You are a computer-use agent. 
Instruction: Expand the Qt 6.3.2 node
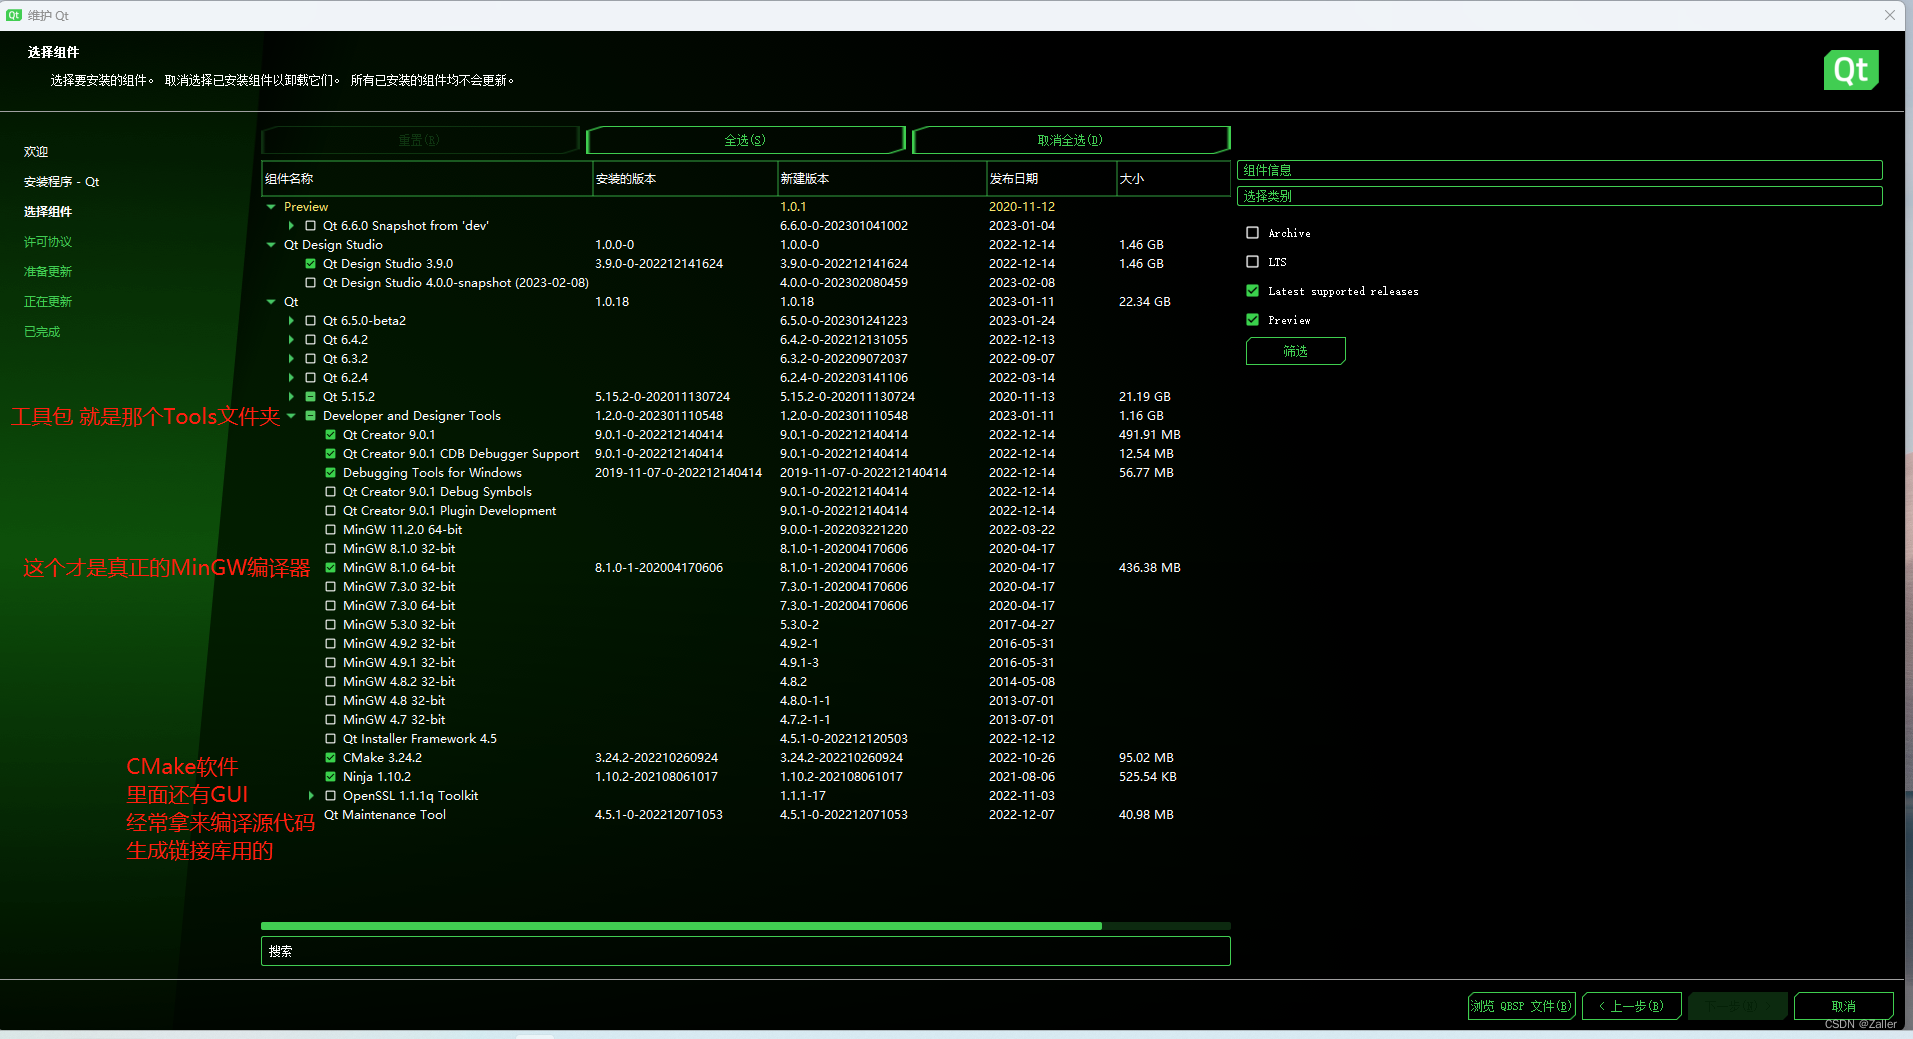291,359
